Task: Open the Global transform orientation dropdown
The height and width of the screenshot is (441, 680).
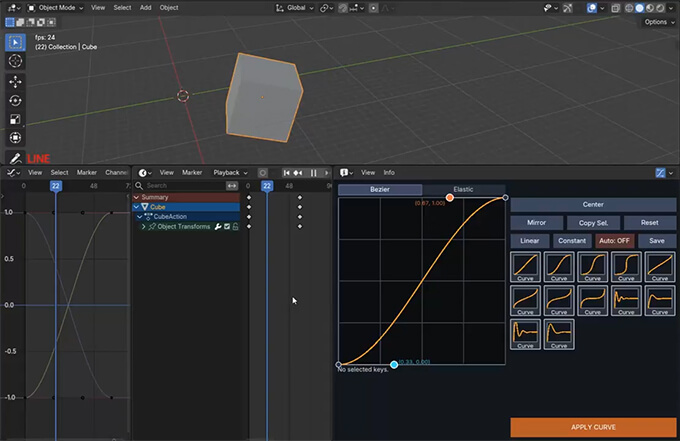Action: [x=296, y=7]
